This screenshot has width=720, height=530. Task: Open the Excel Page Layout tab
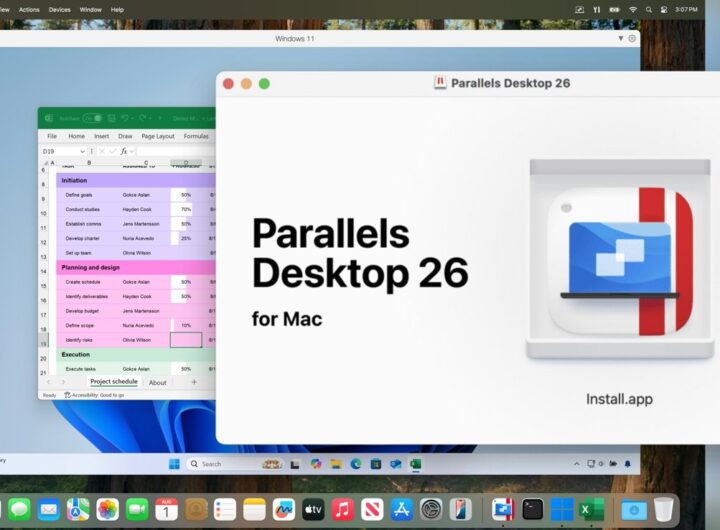click(x=158, y=136)
